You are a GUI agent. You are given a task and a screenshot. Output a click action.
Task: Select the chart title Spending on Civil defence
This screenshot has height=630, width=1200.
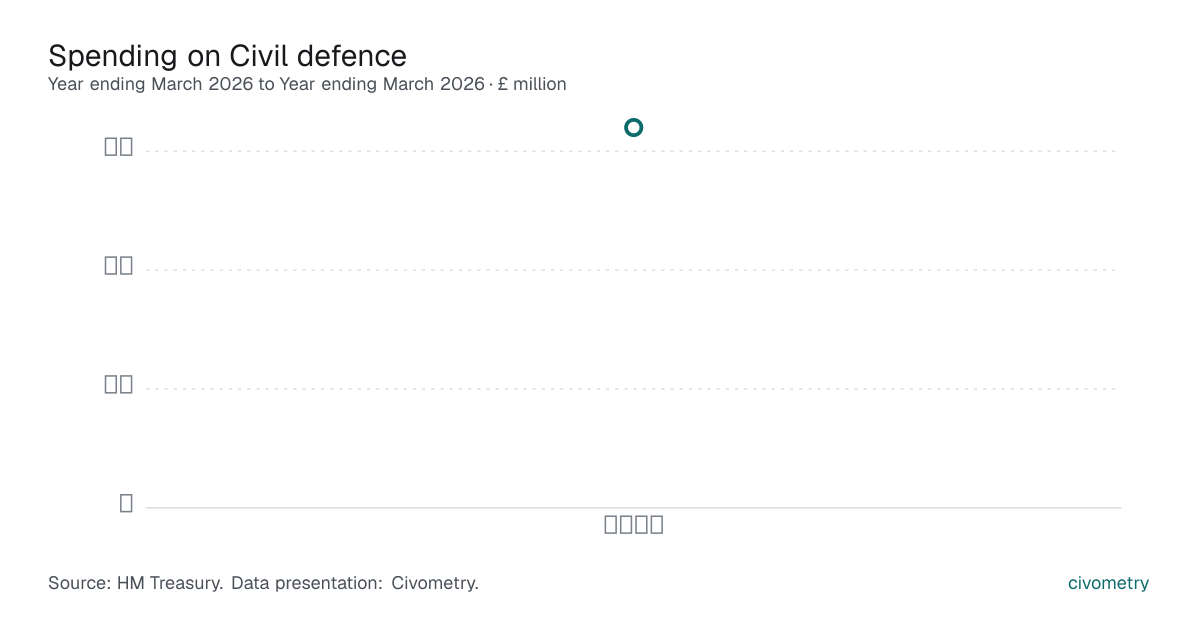(x=228, y=55)
